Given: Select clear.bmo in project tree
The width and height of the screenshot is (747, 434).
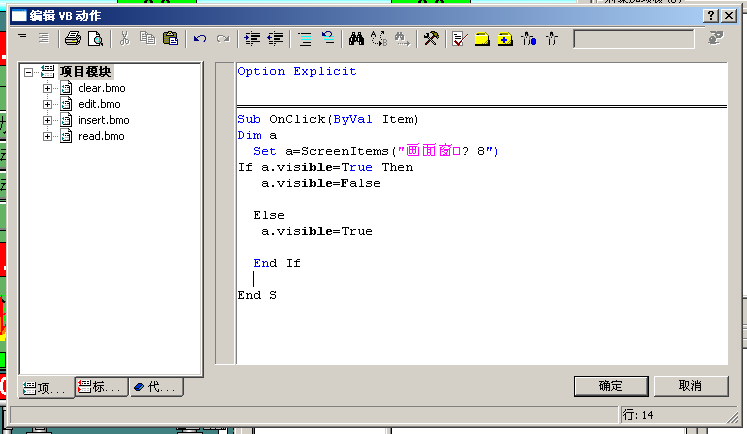Looking at the screenshot, I should click(101, 88).
